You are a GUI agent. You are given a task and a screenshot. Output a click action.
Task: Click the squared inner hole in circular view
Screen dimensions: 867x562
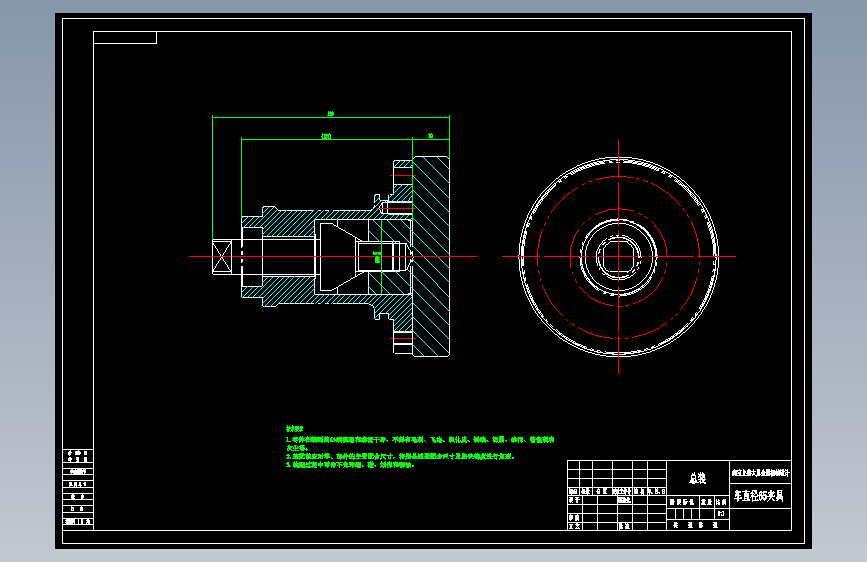(x=618, y=257)
